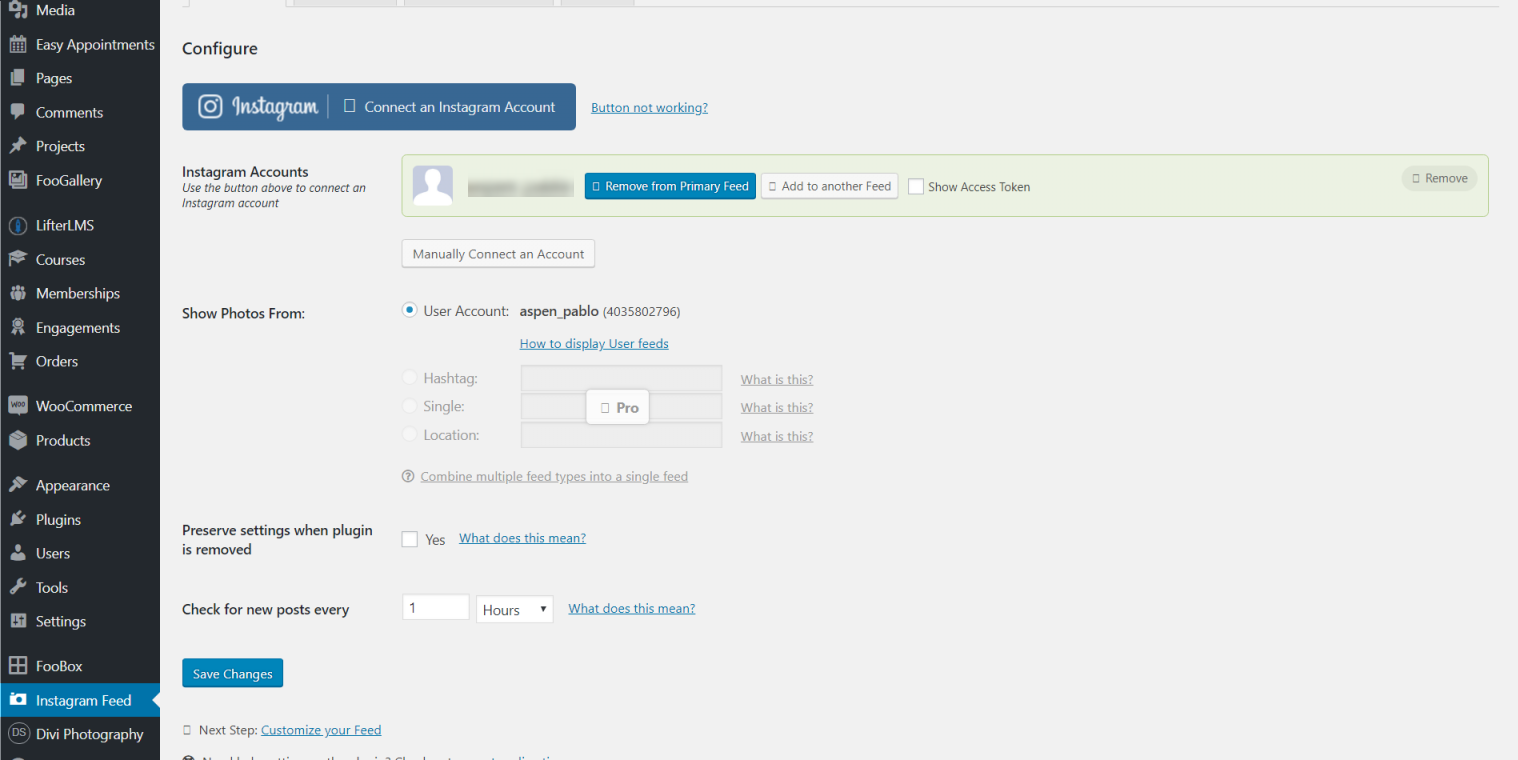
Task: Click Remove from Primary Feed button
Action: (670, 186)
